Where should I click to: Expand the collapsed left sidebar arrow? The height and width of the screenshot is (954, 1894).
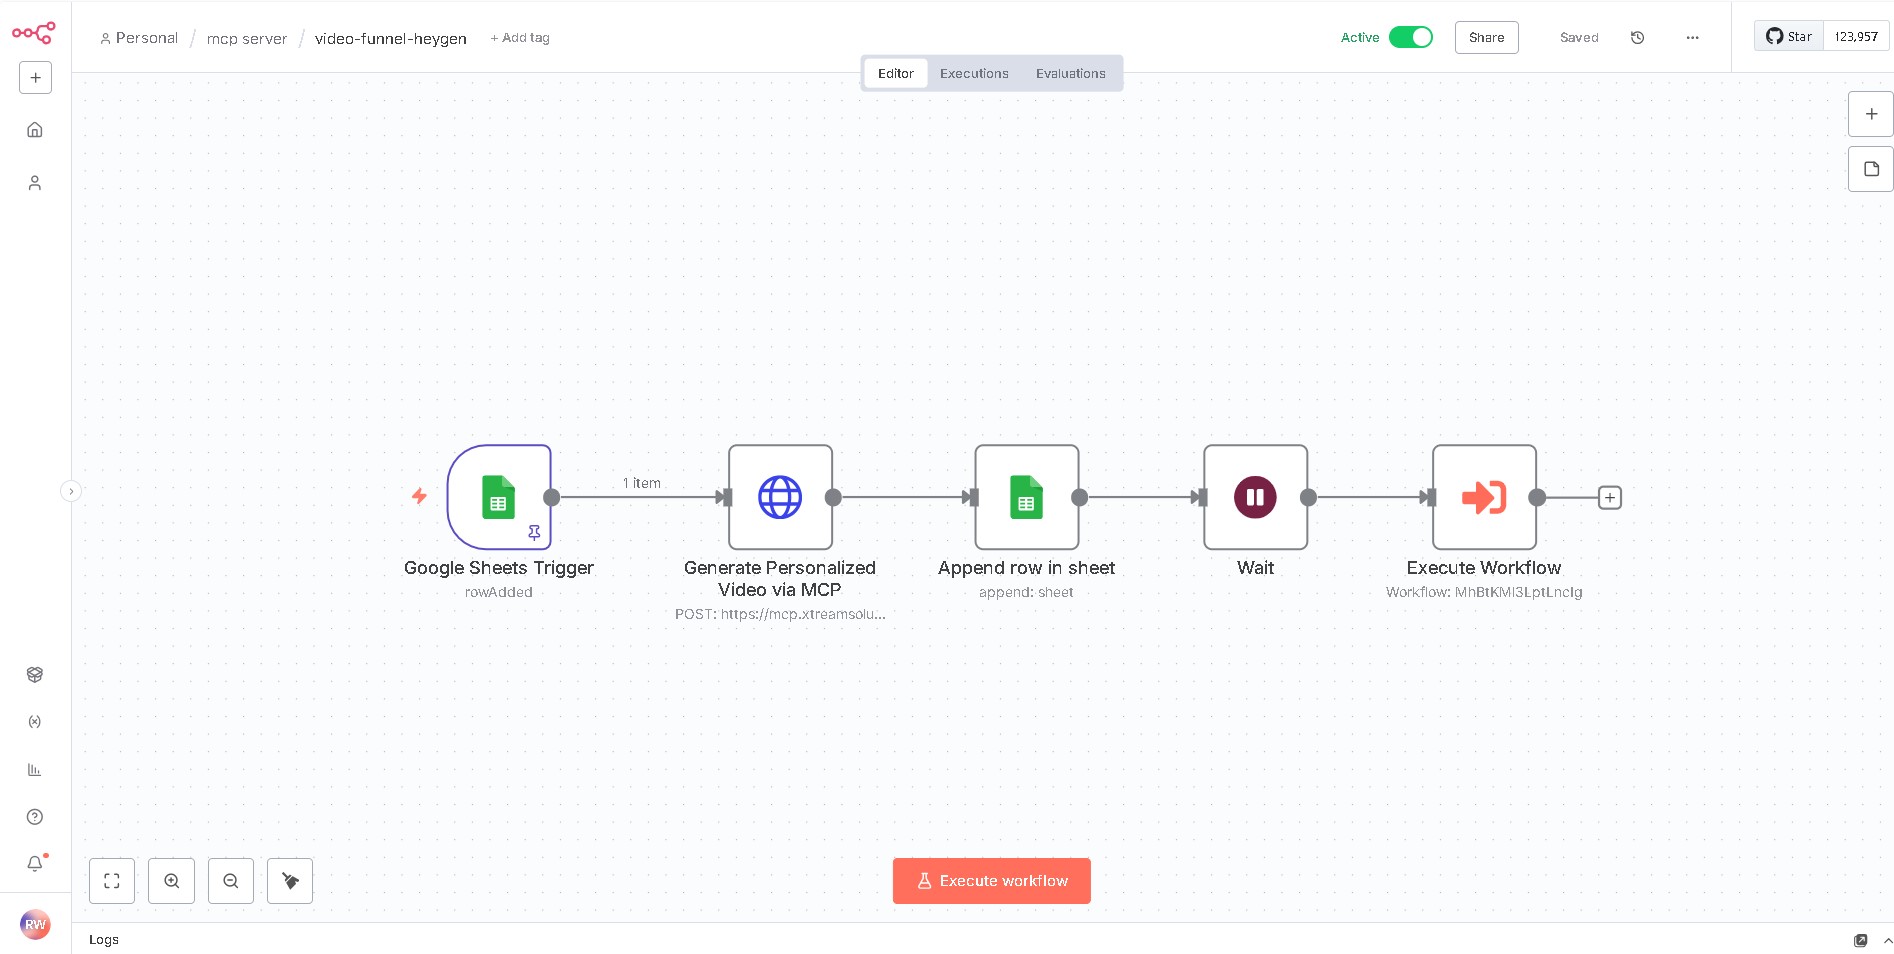coord(71,491)
